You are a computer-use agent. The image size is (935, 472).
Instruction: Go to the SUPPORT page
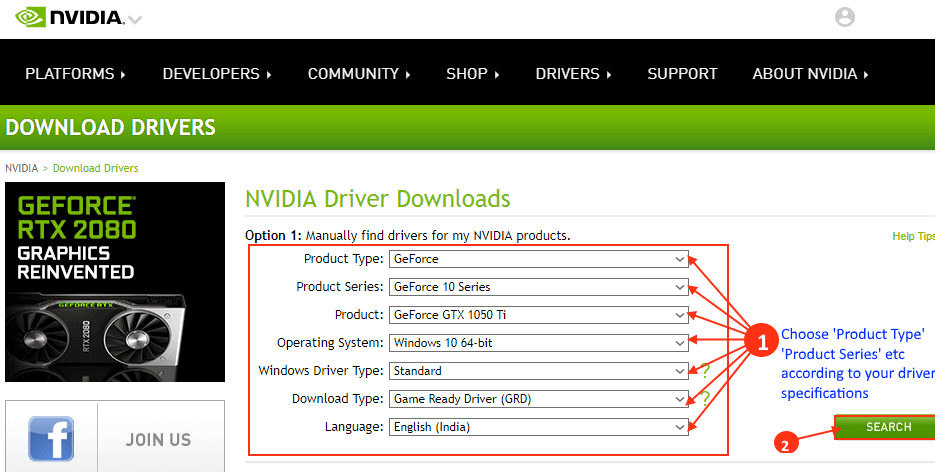click(682, 74)
